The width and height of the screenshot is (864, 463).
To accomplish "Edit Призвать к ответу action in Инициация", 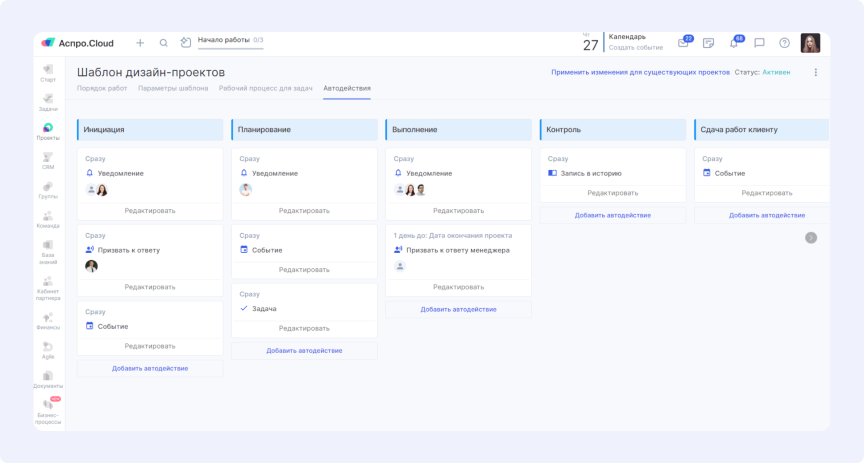I will [150, 287].
